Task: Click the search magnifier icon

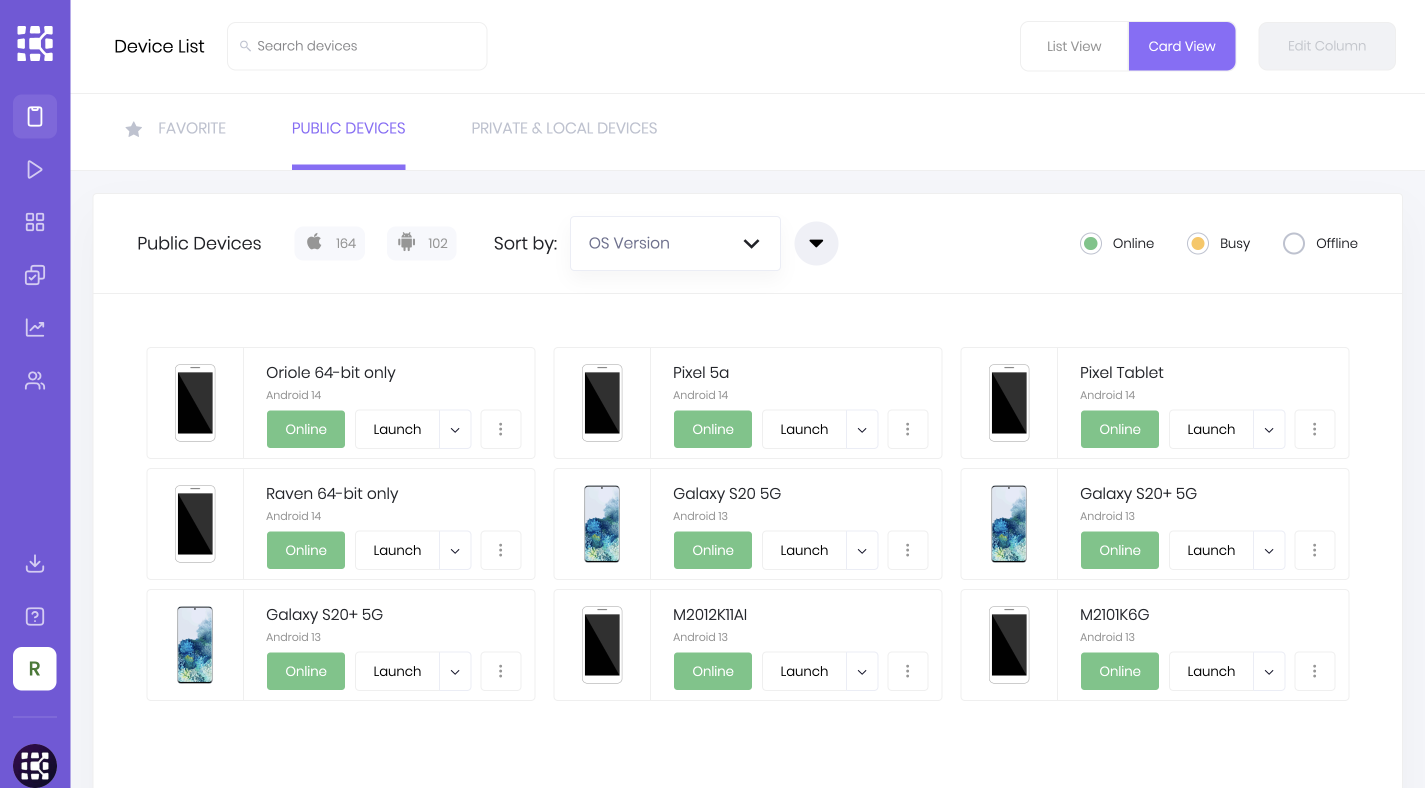Action: pos(245,46)
